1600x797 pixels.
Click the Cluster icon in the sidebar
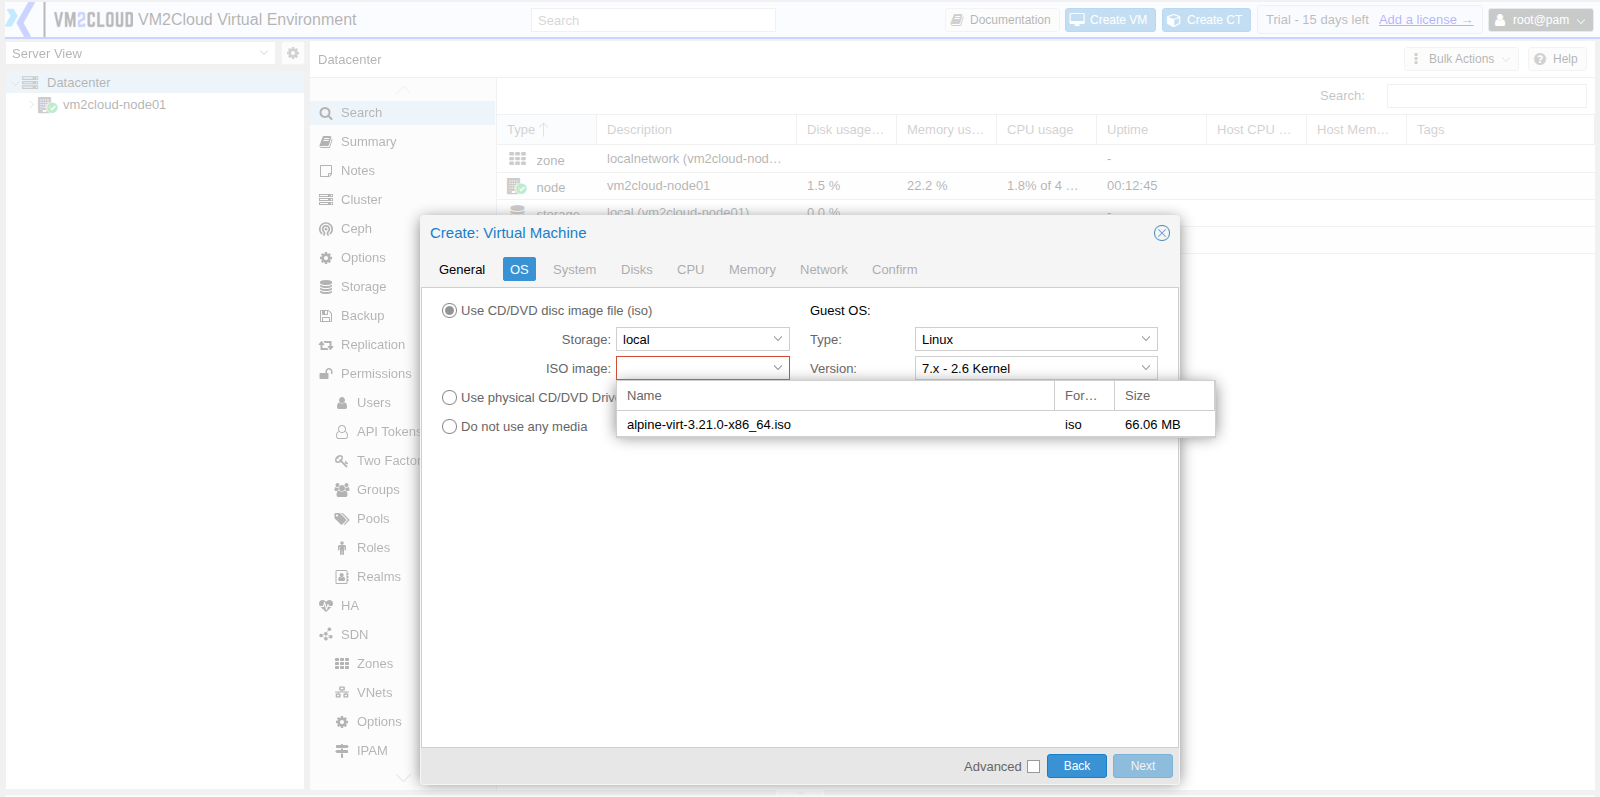(326, 200)
